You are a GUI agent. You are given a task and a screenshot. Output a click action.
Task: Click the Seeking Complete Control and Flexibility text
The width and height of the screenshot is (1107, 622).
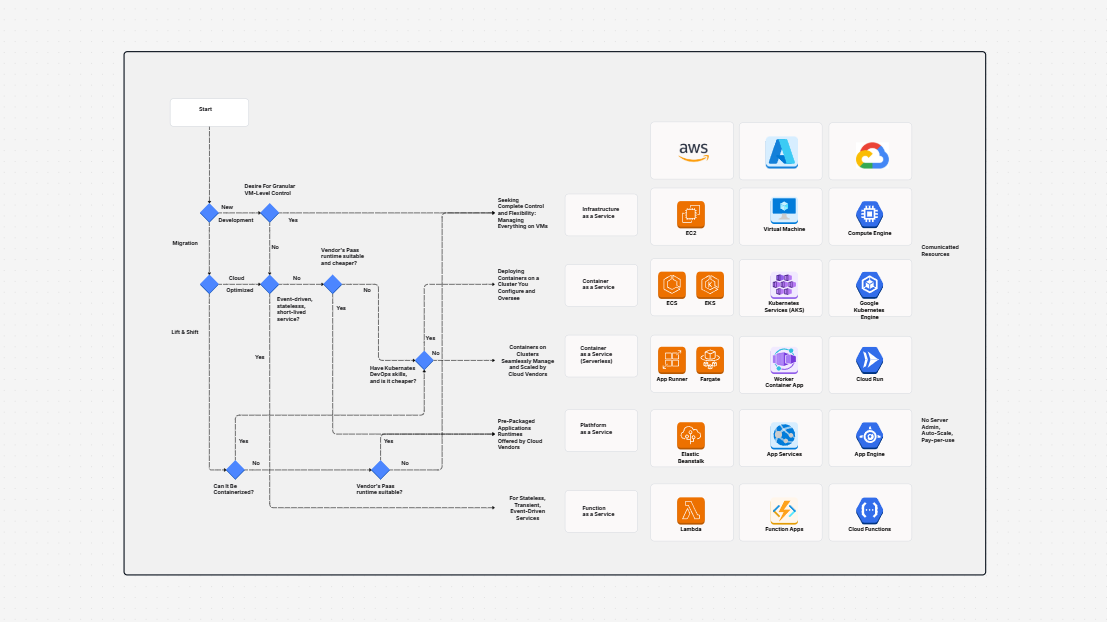pyautogui.click(x=522, y=213)
